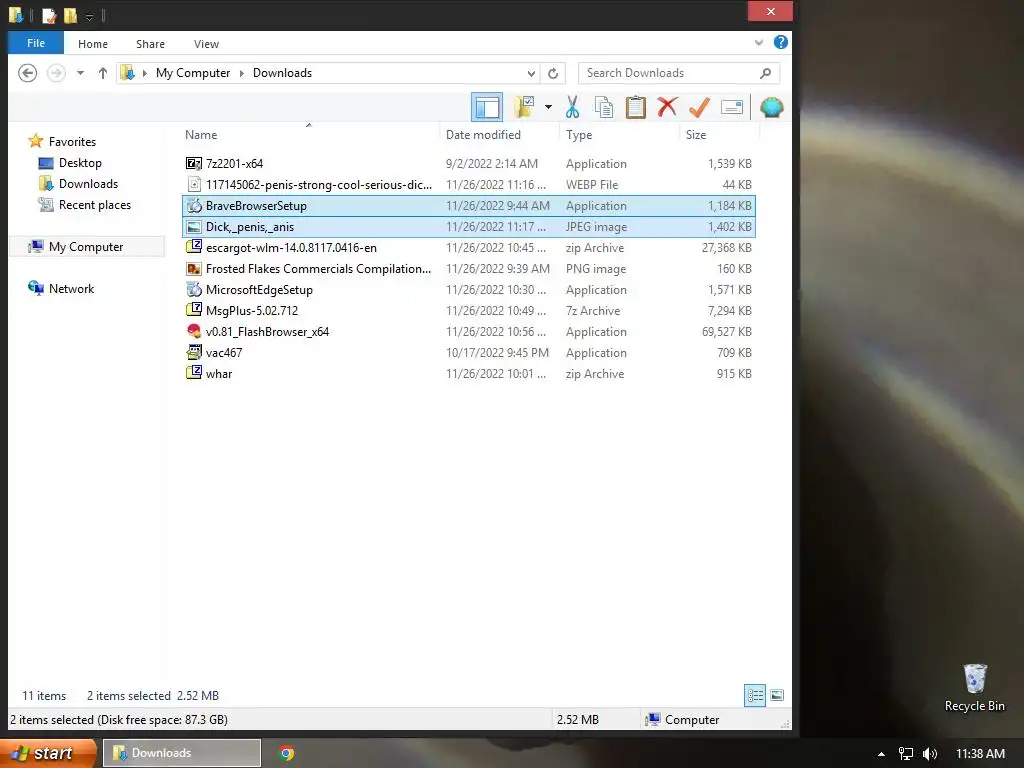This screenshot has height=768, width=1024.
Task: Open Downloads in the Favorites list
Action: (78, 184)
